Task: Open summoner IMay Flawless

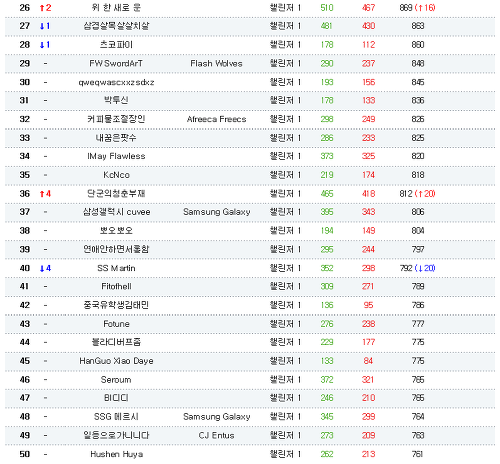Action: [116, 156]
